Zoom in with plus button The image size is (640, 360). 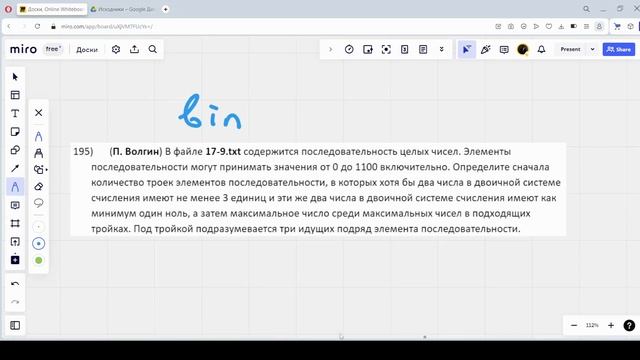point(611,325)
